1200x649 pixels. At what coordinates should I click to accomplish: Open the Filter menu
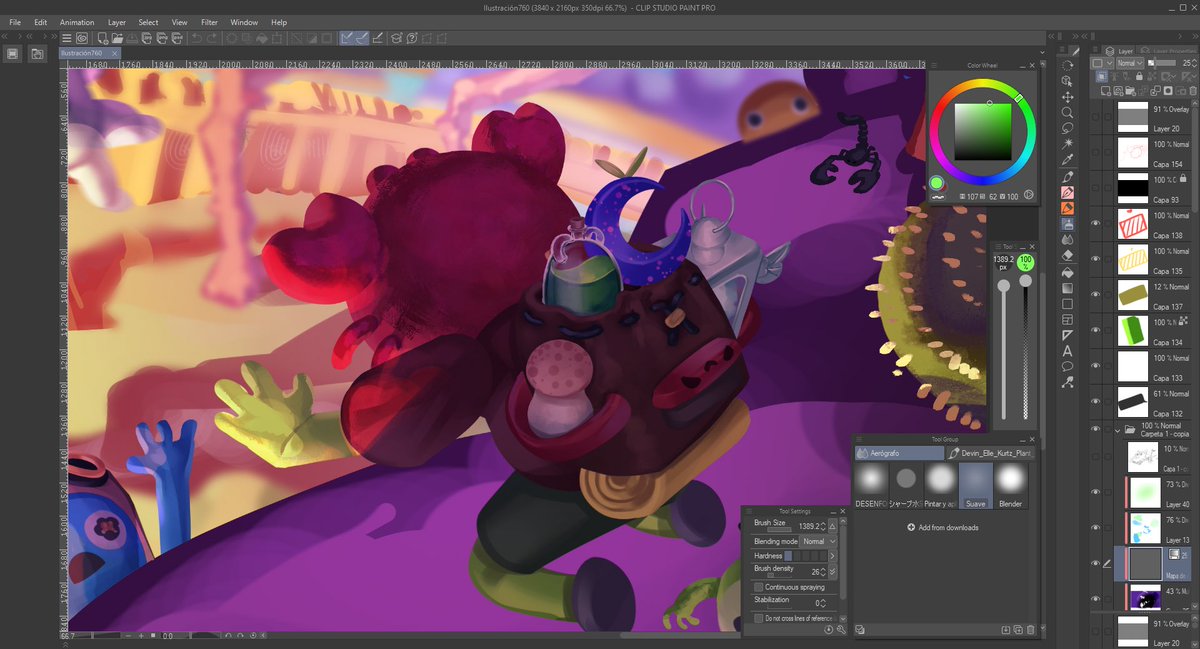tap(209, 22)
